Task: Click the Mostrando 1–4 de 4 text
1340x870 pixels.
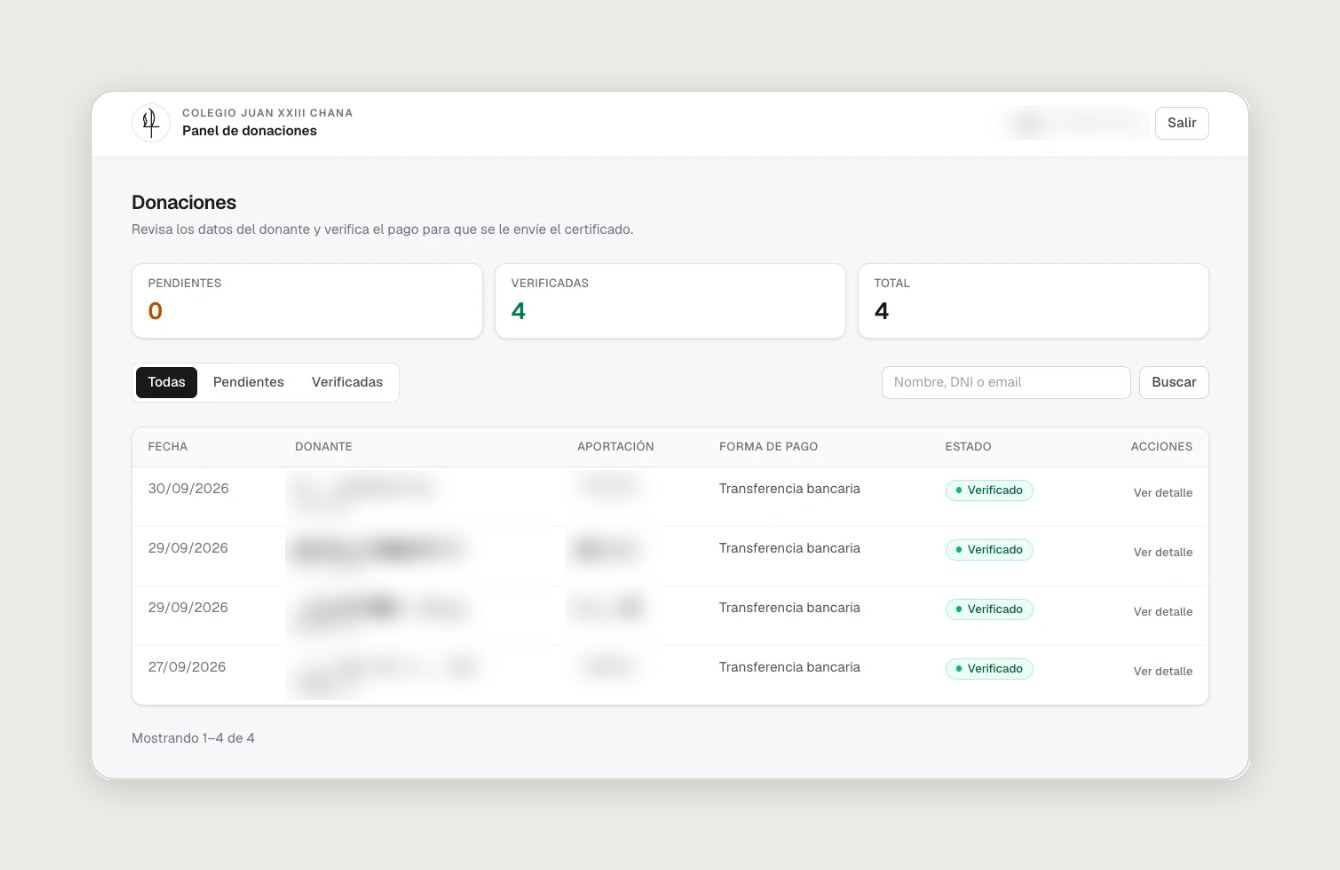Action: [x=193, y=738]
